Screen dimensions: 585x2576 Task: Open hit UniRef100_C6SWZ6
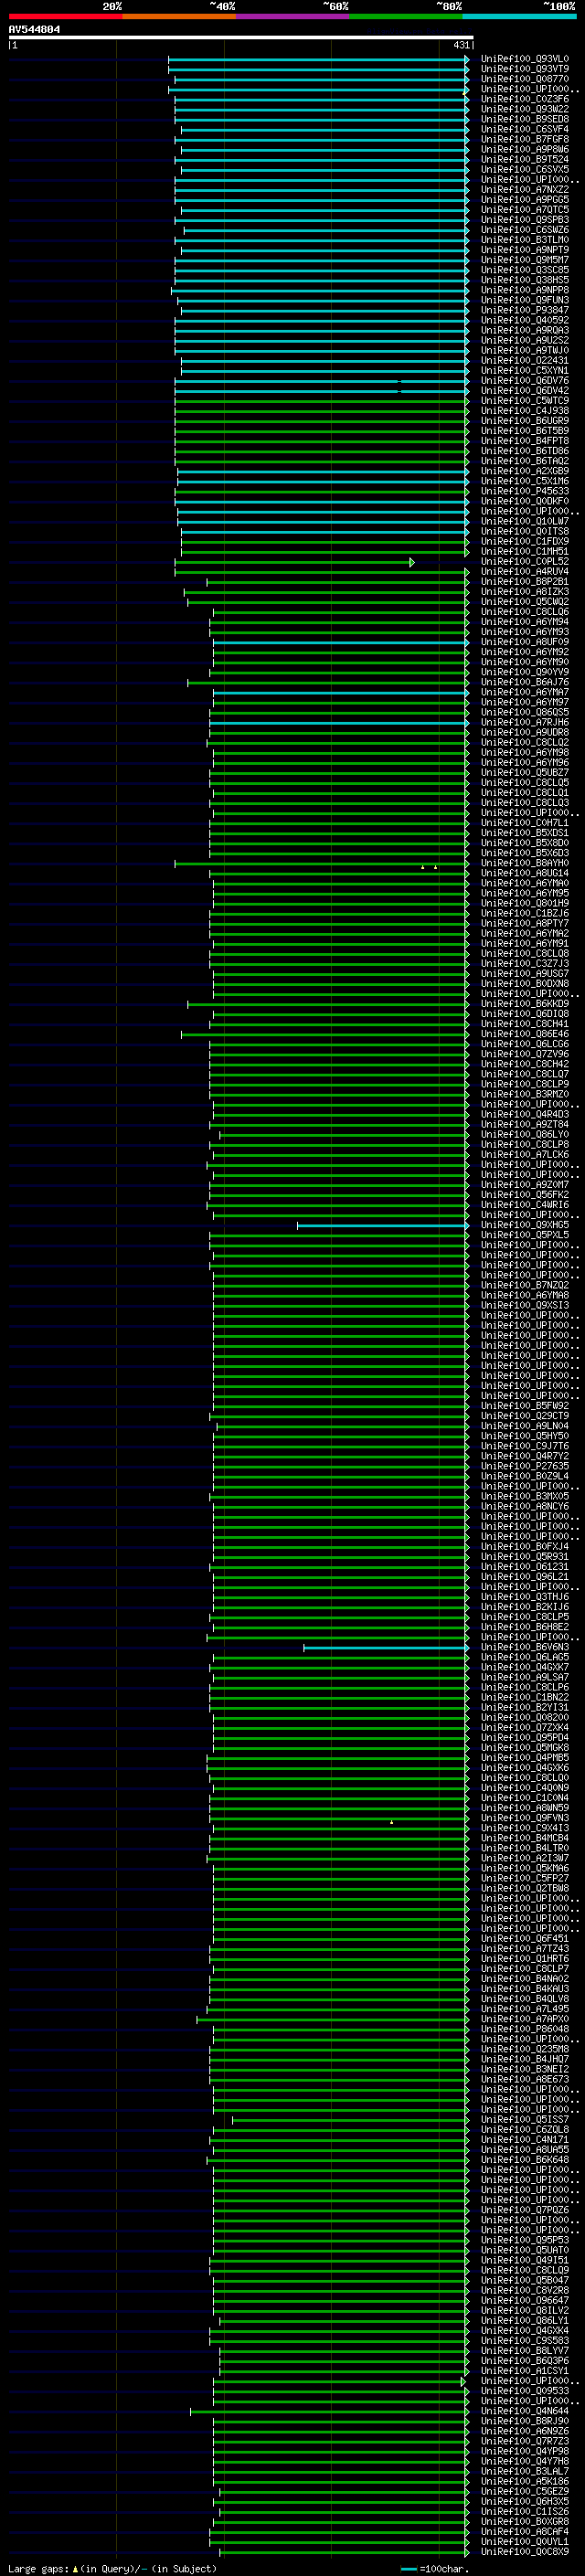point(524,230)
